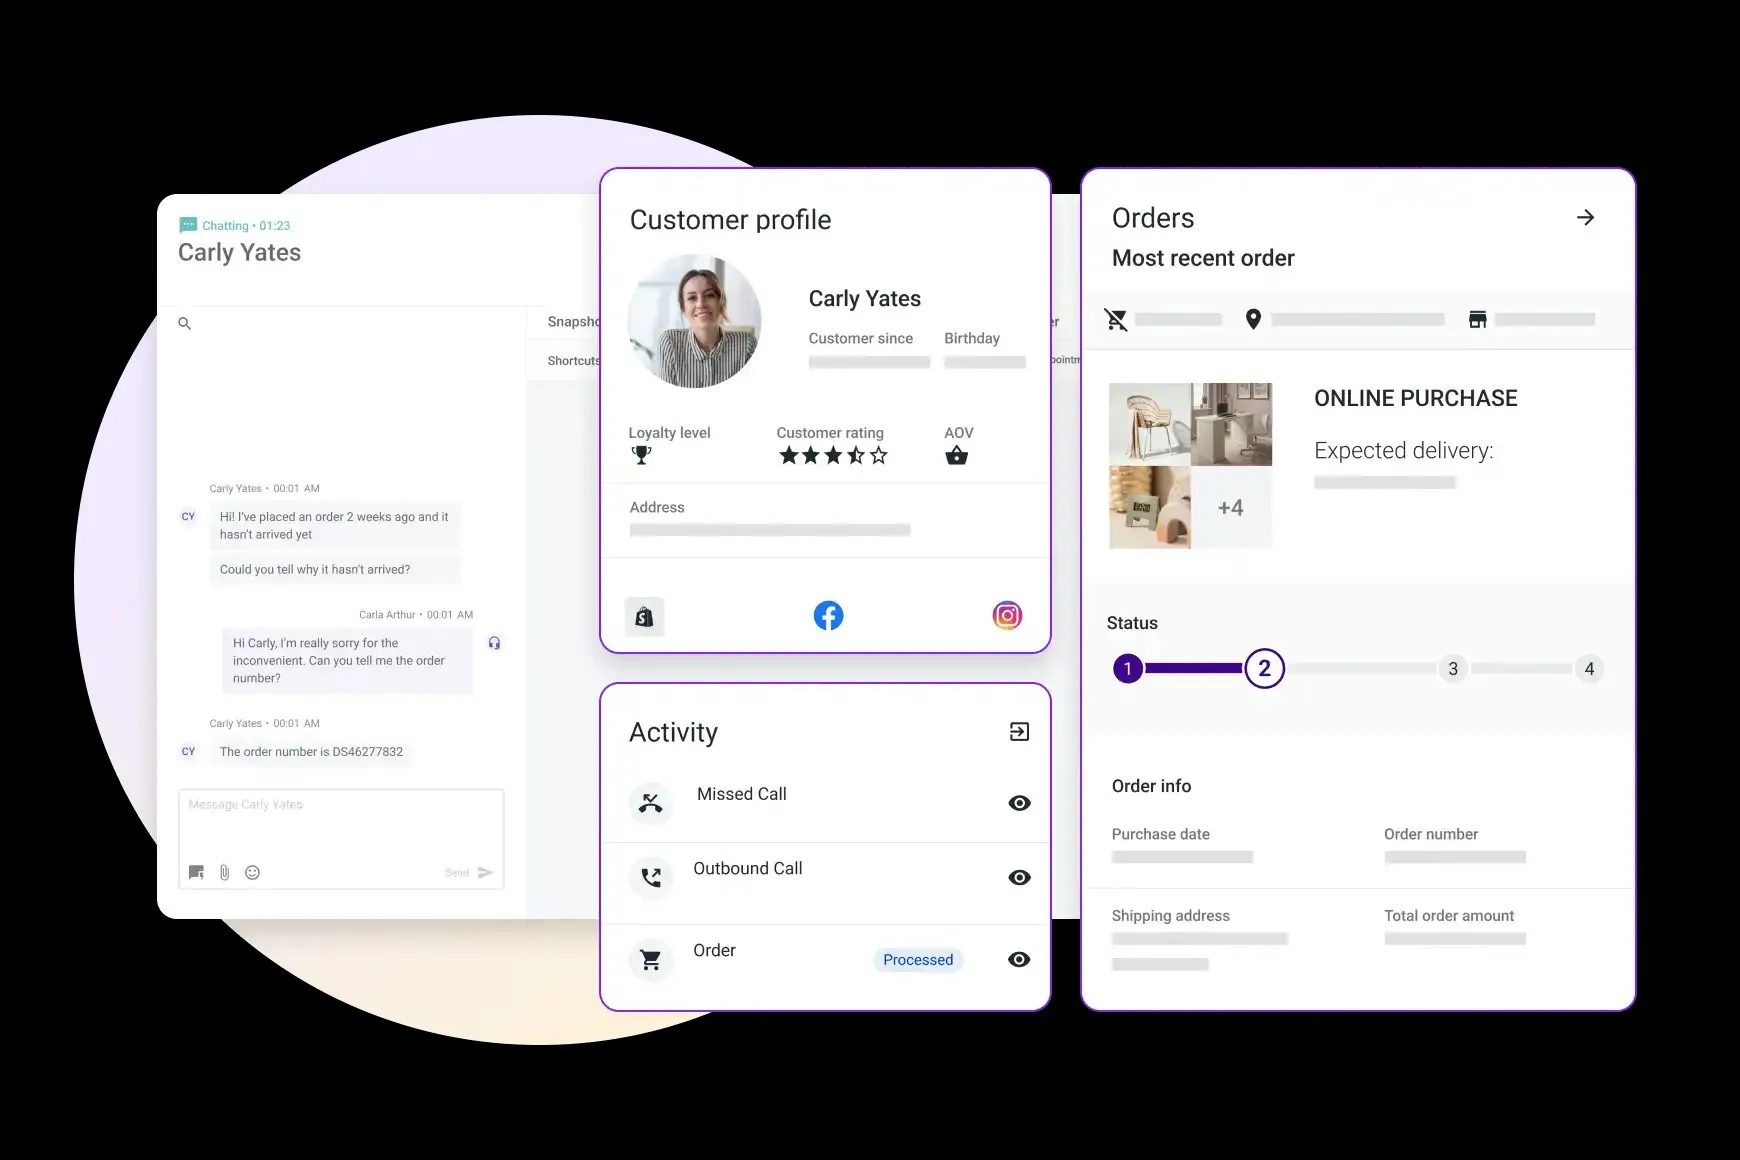View Missed Call details with eye icon
The image size is (1740, 1160).
1019,803
